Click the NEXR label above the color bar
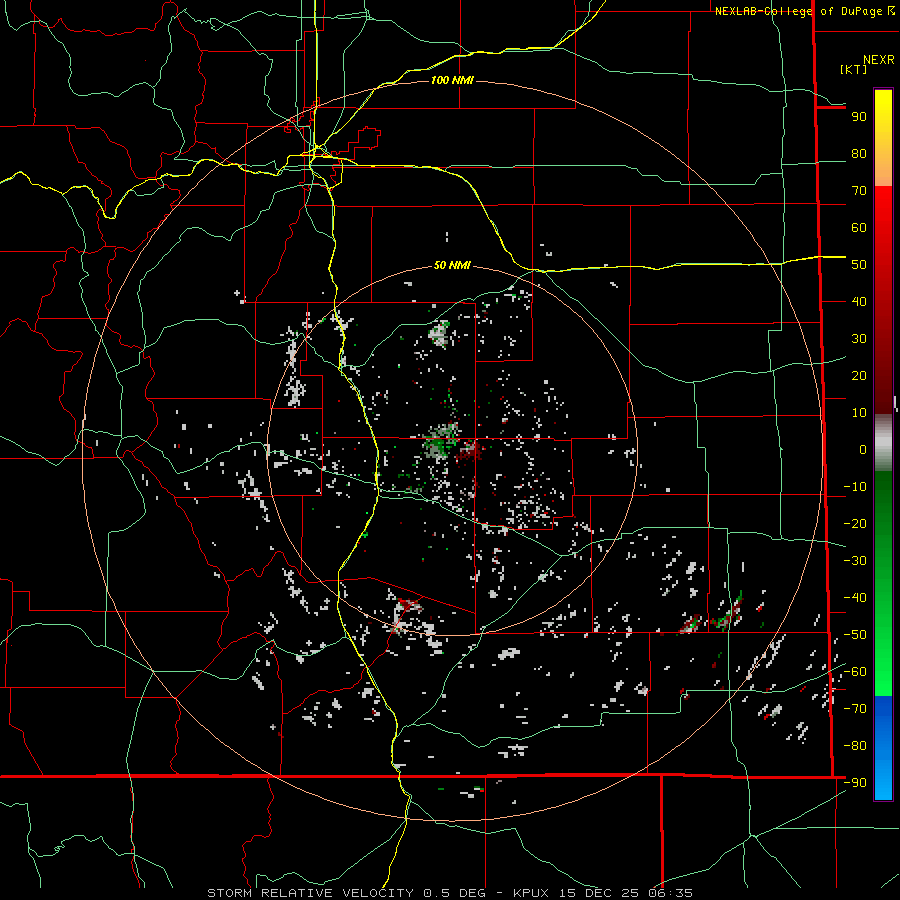 point(878,60)
